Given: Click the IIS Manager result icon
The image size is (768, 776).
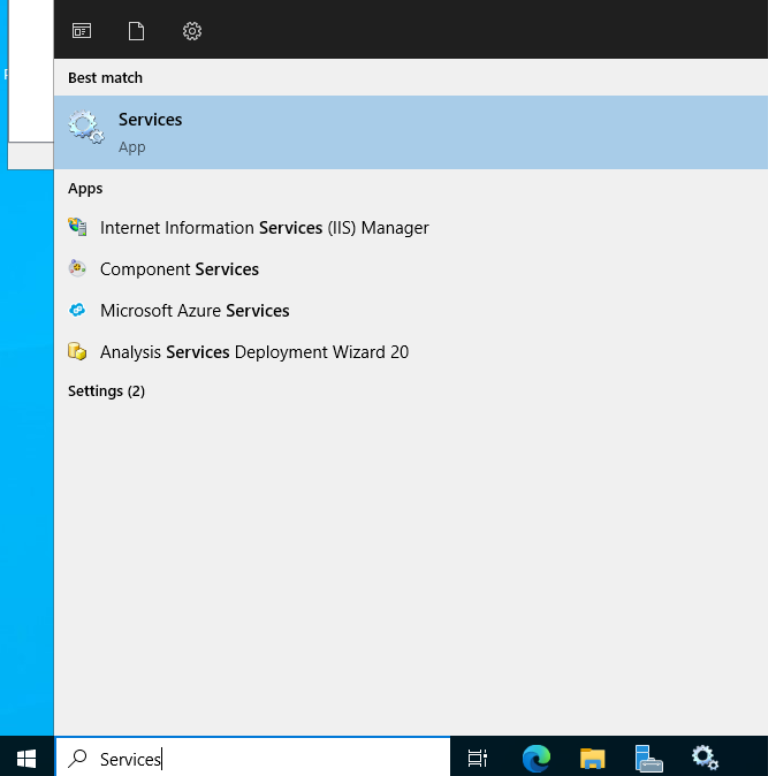Looking at the screenshot, I should click(x=77, y=227).
